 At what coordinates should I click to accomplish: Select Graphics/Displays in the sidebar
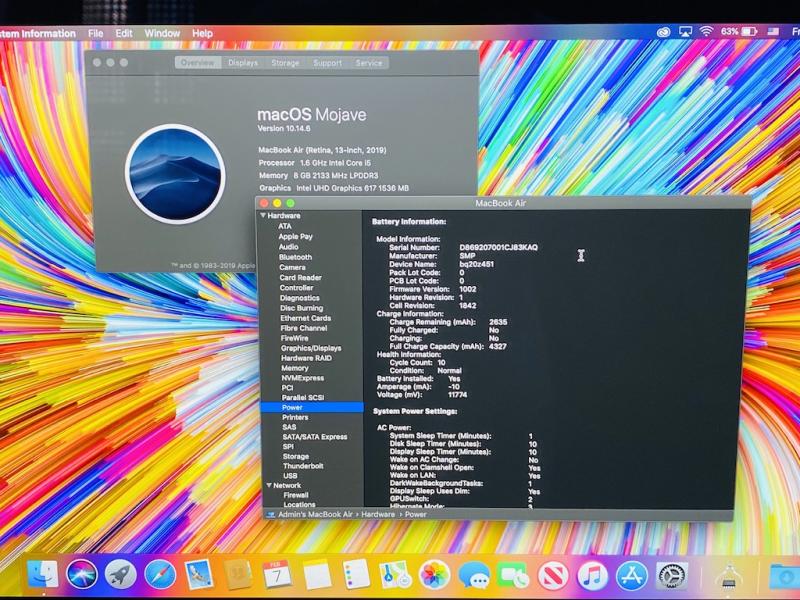[311, 348]
